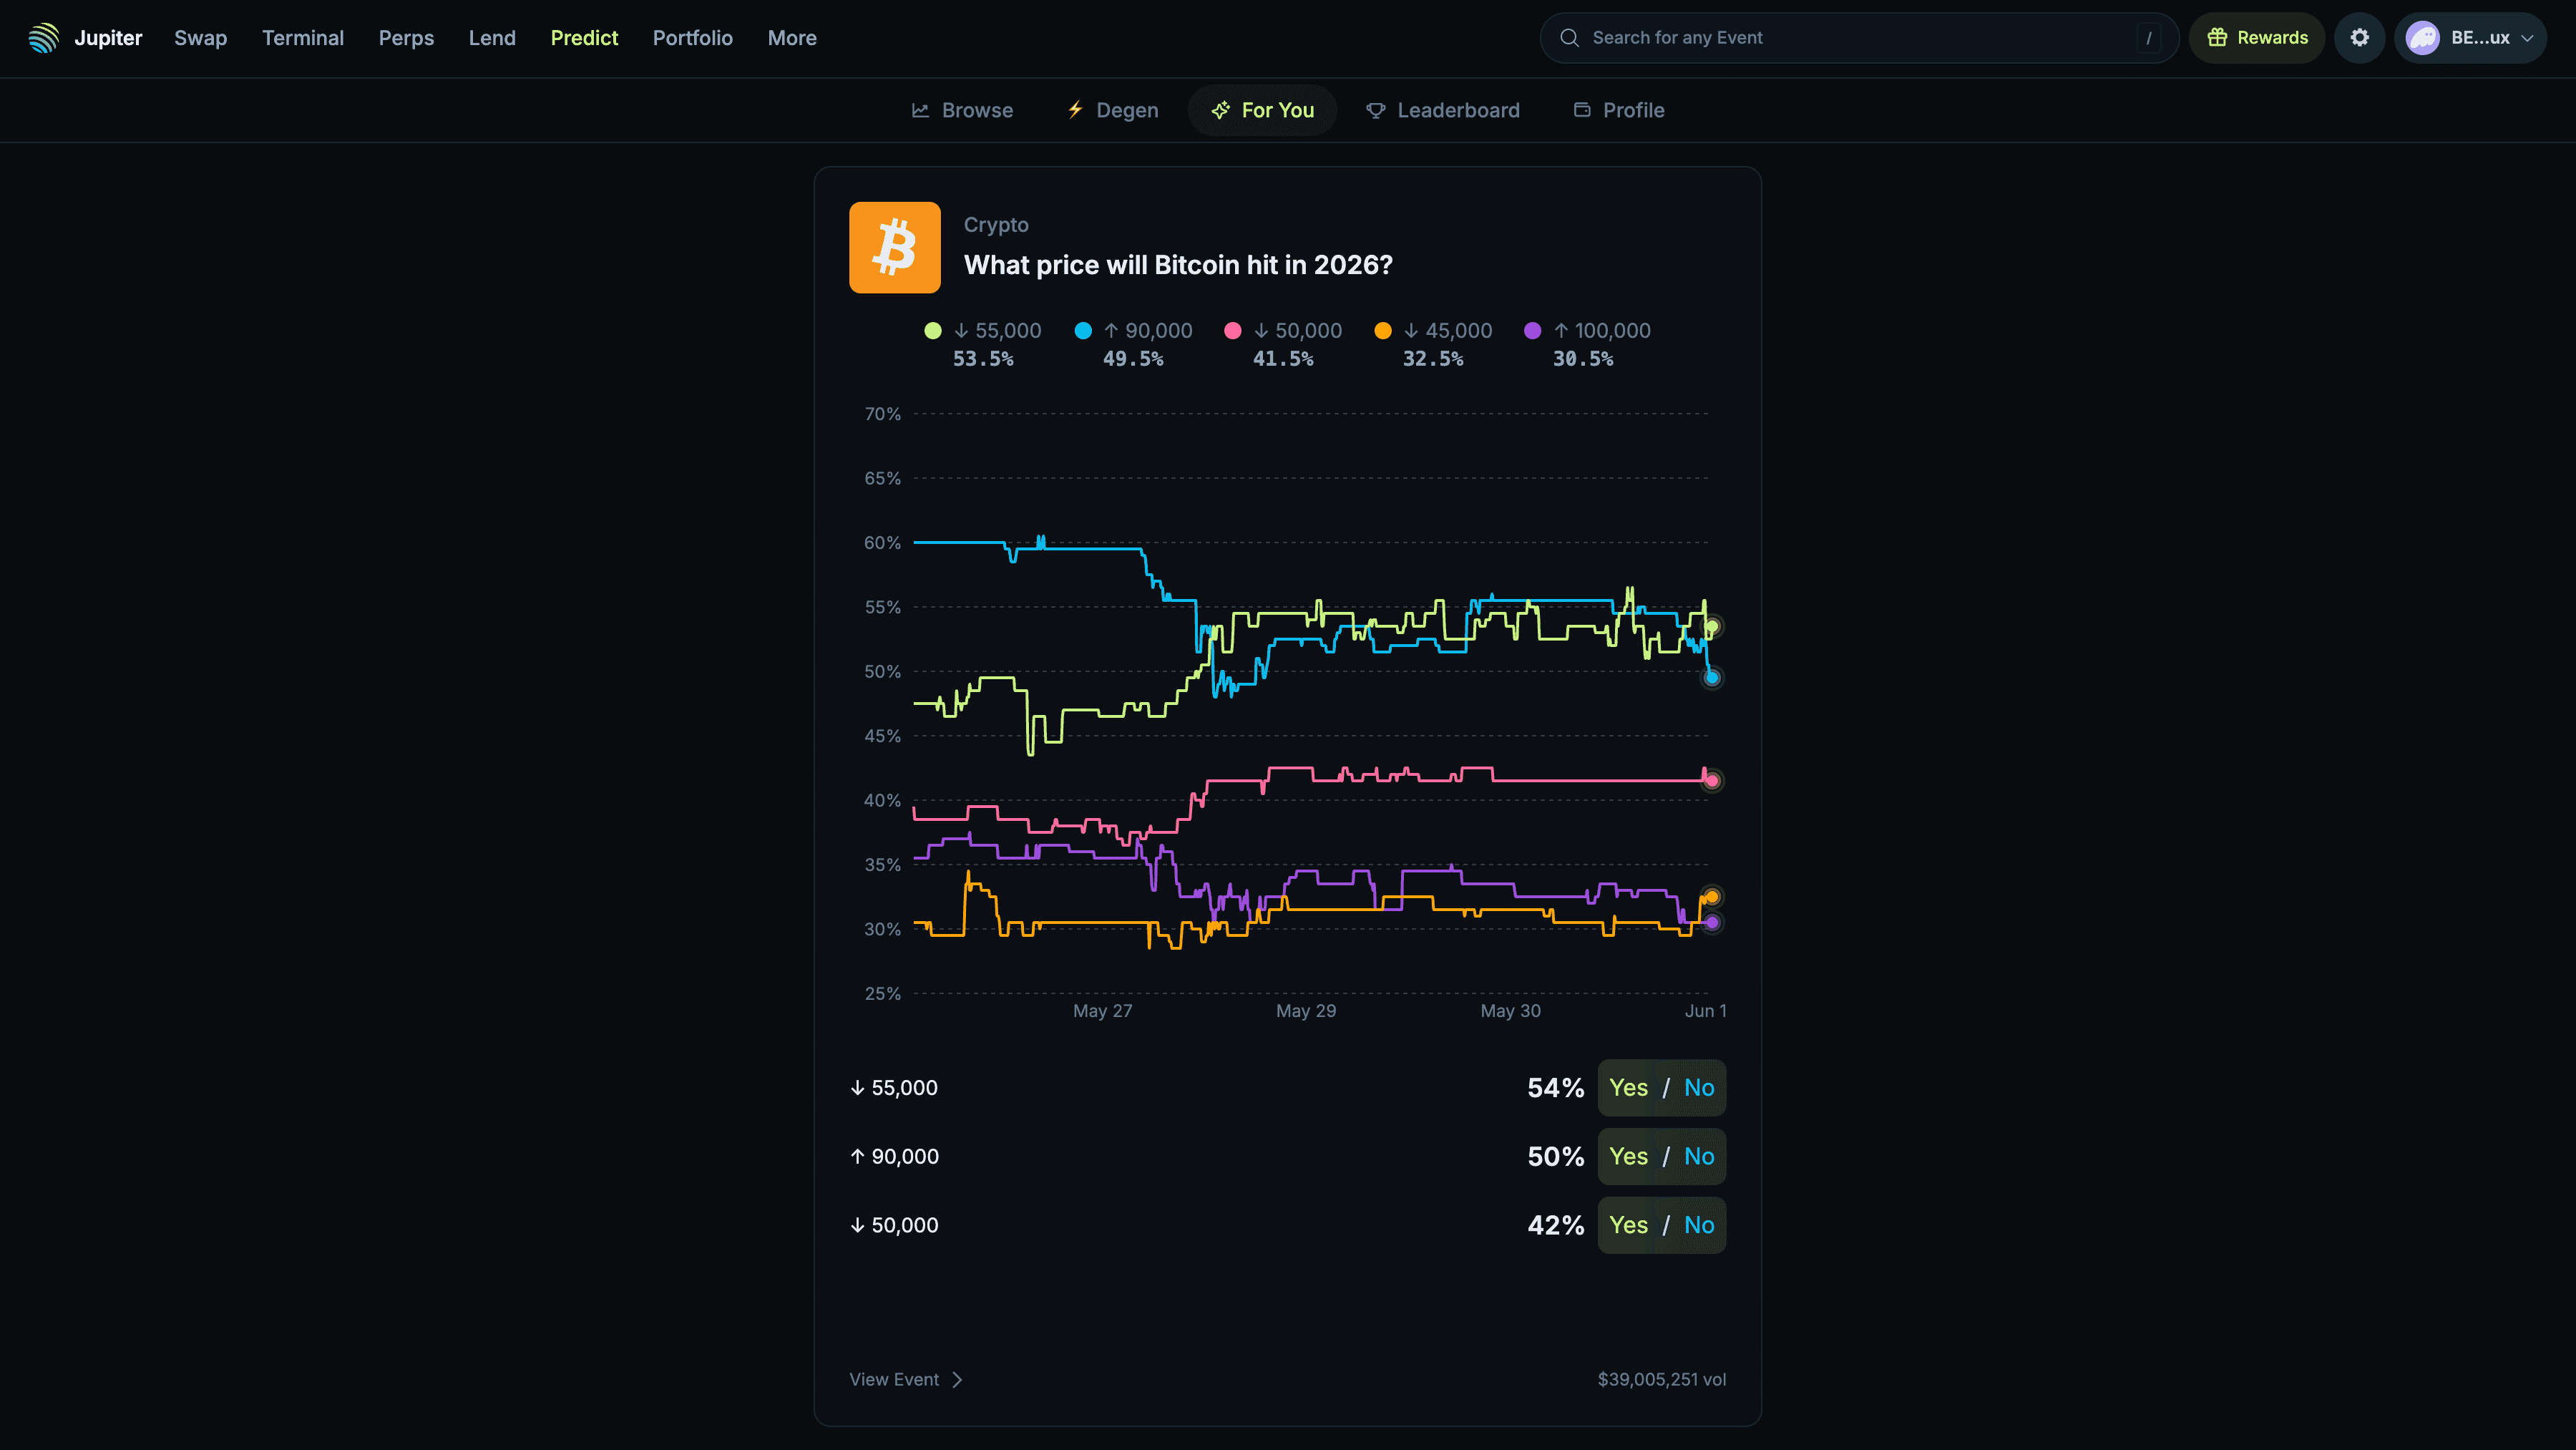This screenshot has width=2576, height=1450.
Task: Open Rewards via the gift button
Action: (2257, 38)
